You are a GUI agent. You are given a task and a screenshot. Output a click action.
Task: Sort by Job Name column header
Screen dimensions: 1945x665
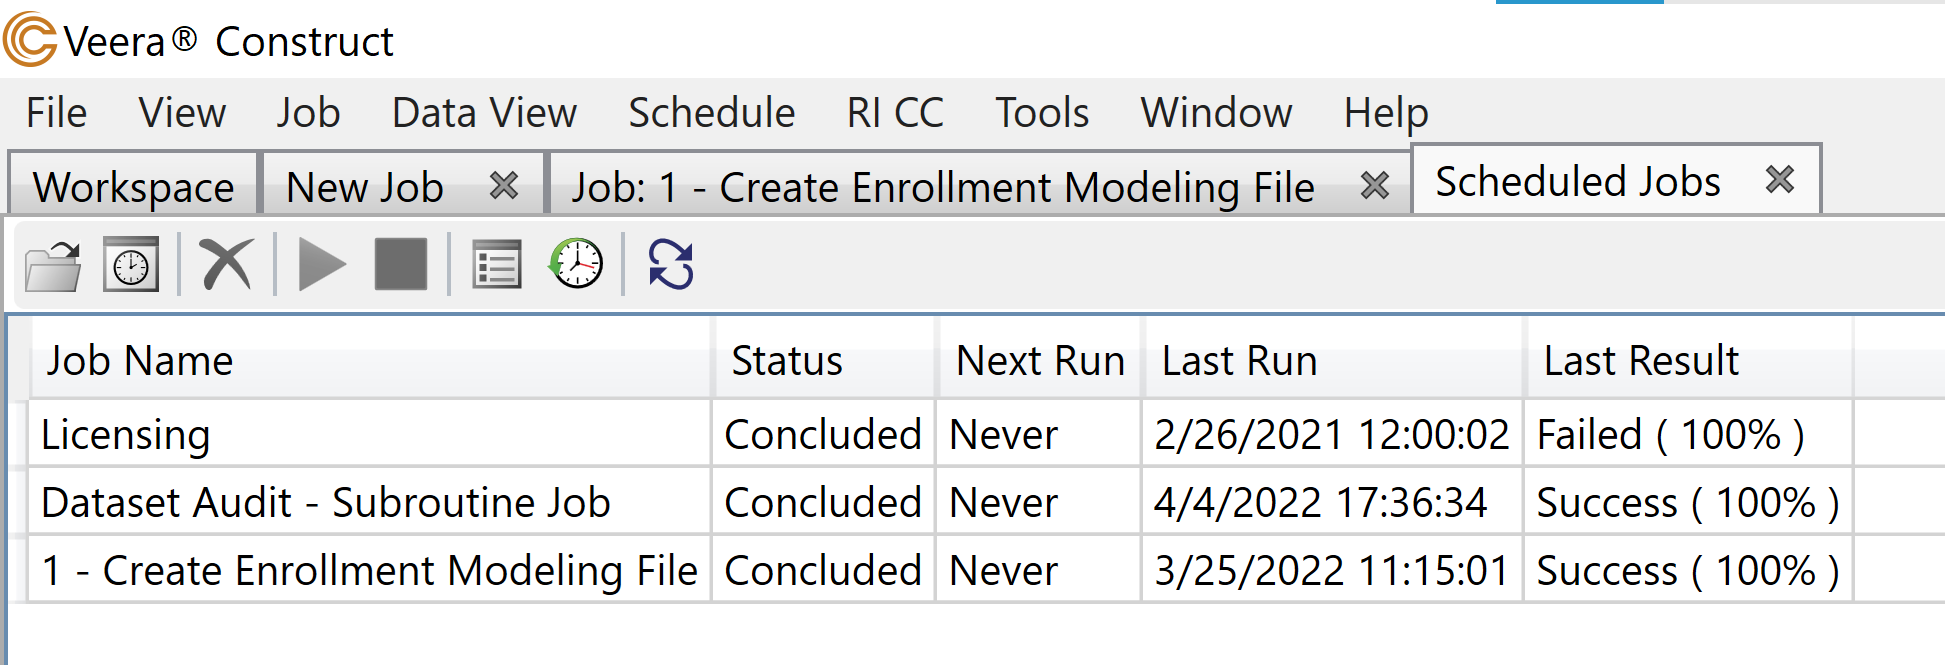[369, 360]
